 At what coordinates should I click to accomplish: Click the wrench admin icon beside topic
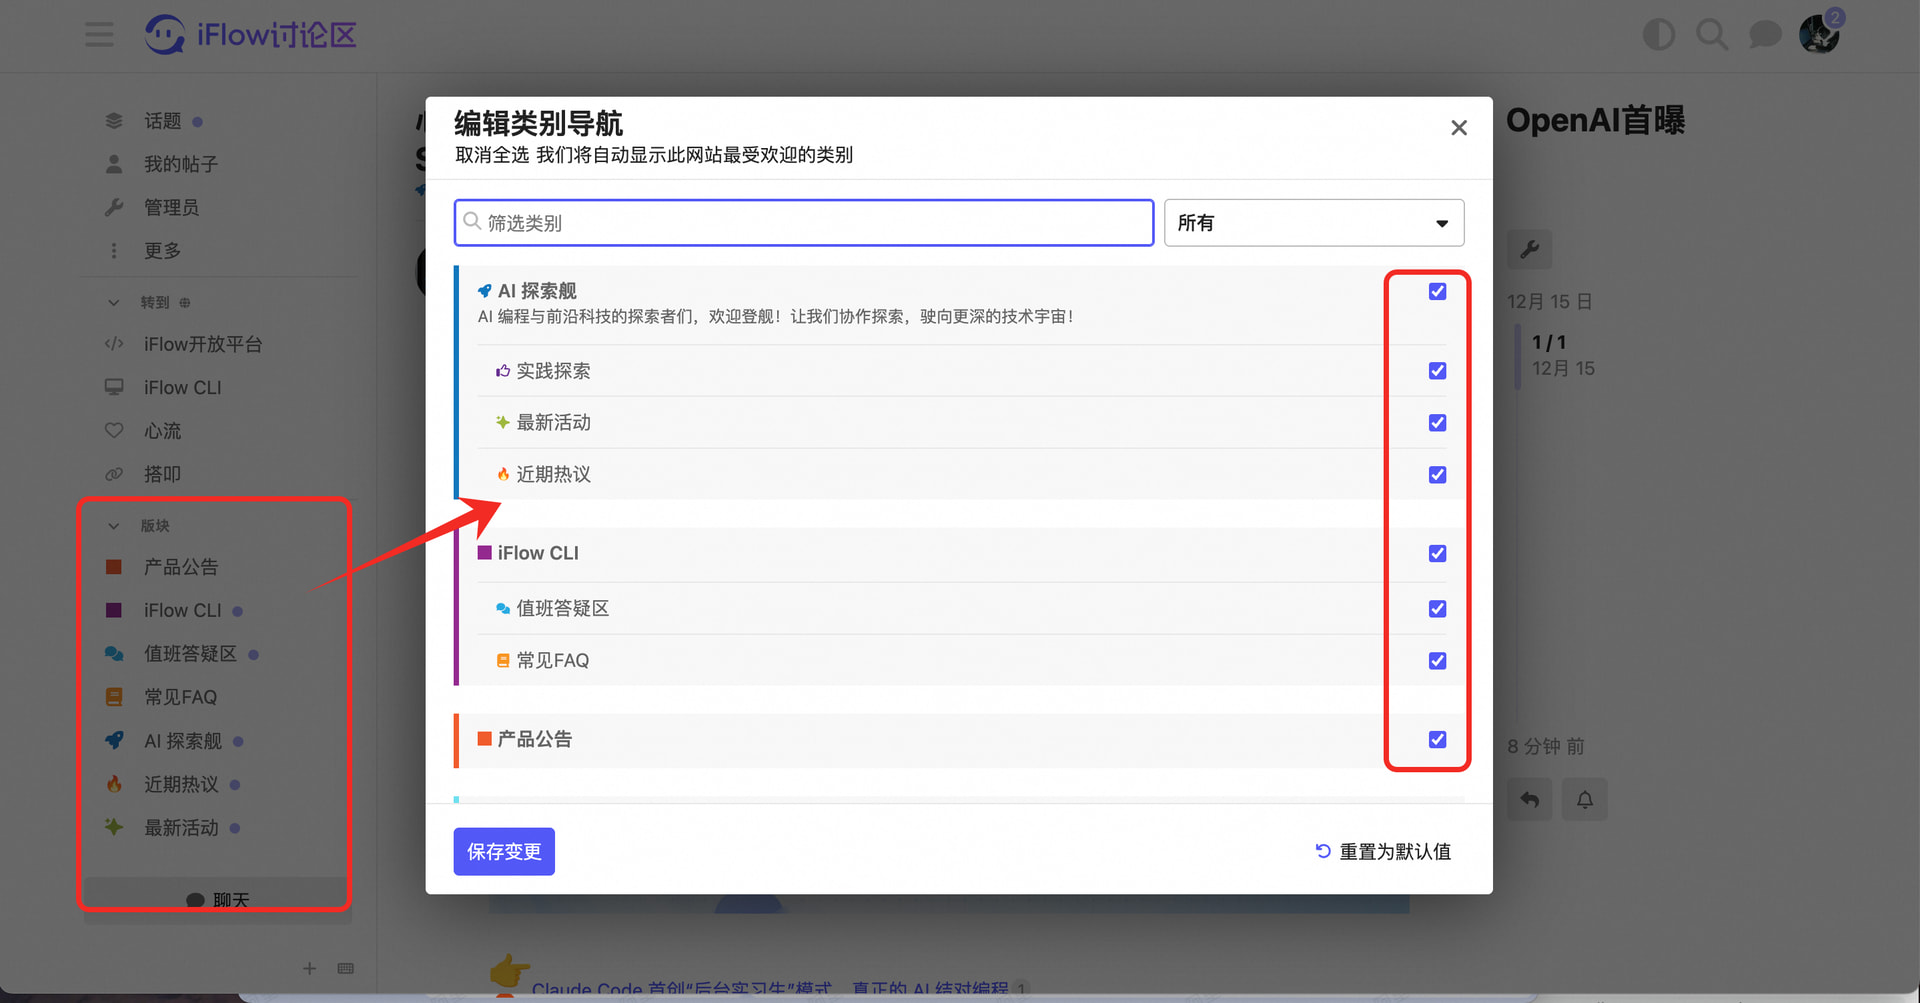pyautogui.click(x=1529, y=249)
